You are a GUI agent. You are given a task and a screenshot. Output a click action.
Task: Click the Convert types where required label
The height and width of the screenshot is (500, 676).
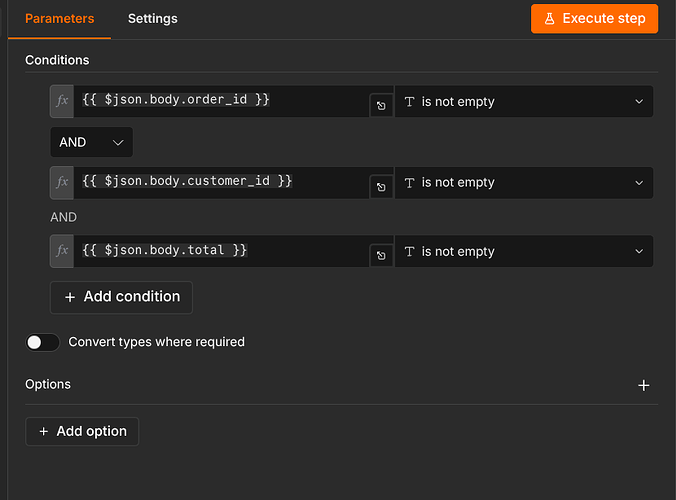point(156,342)
